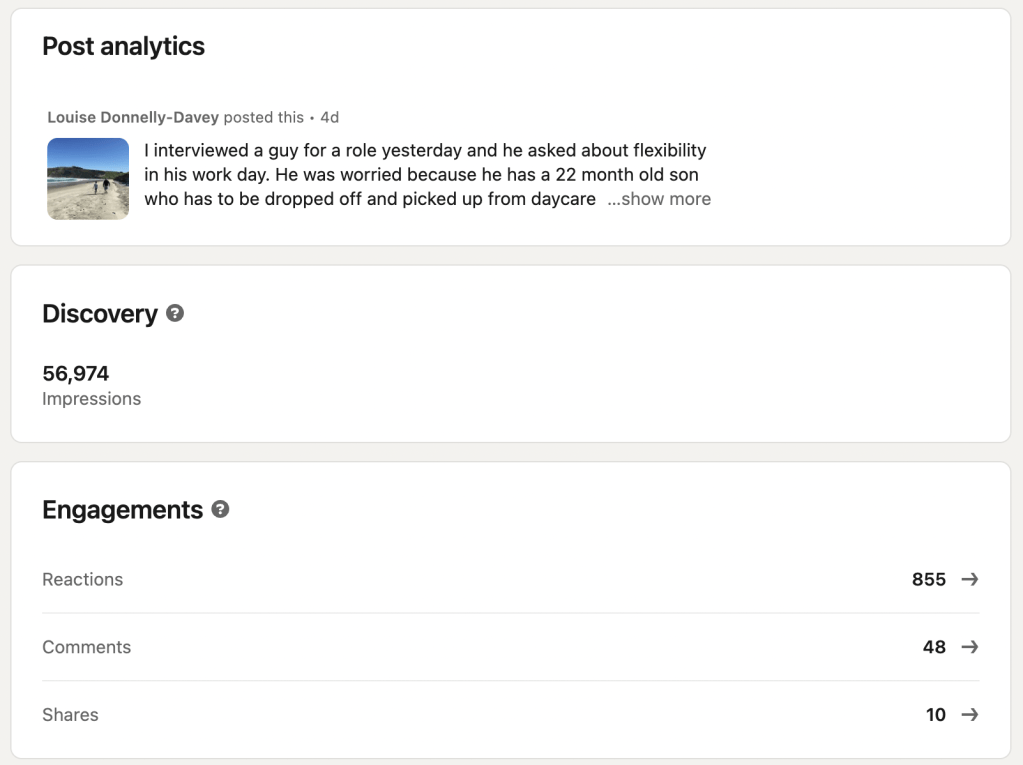
Task: Click the Shares row label
Action: click(70, 715)
